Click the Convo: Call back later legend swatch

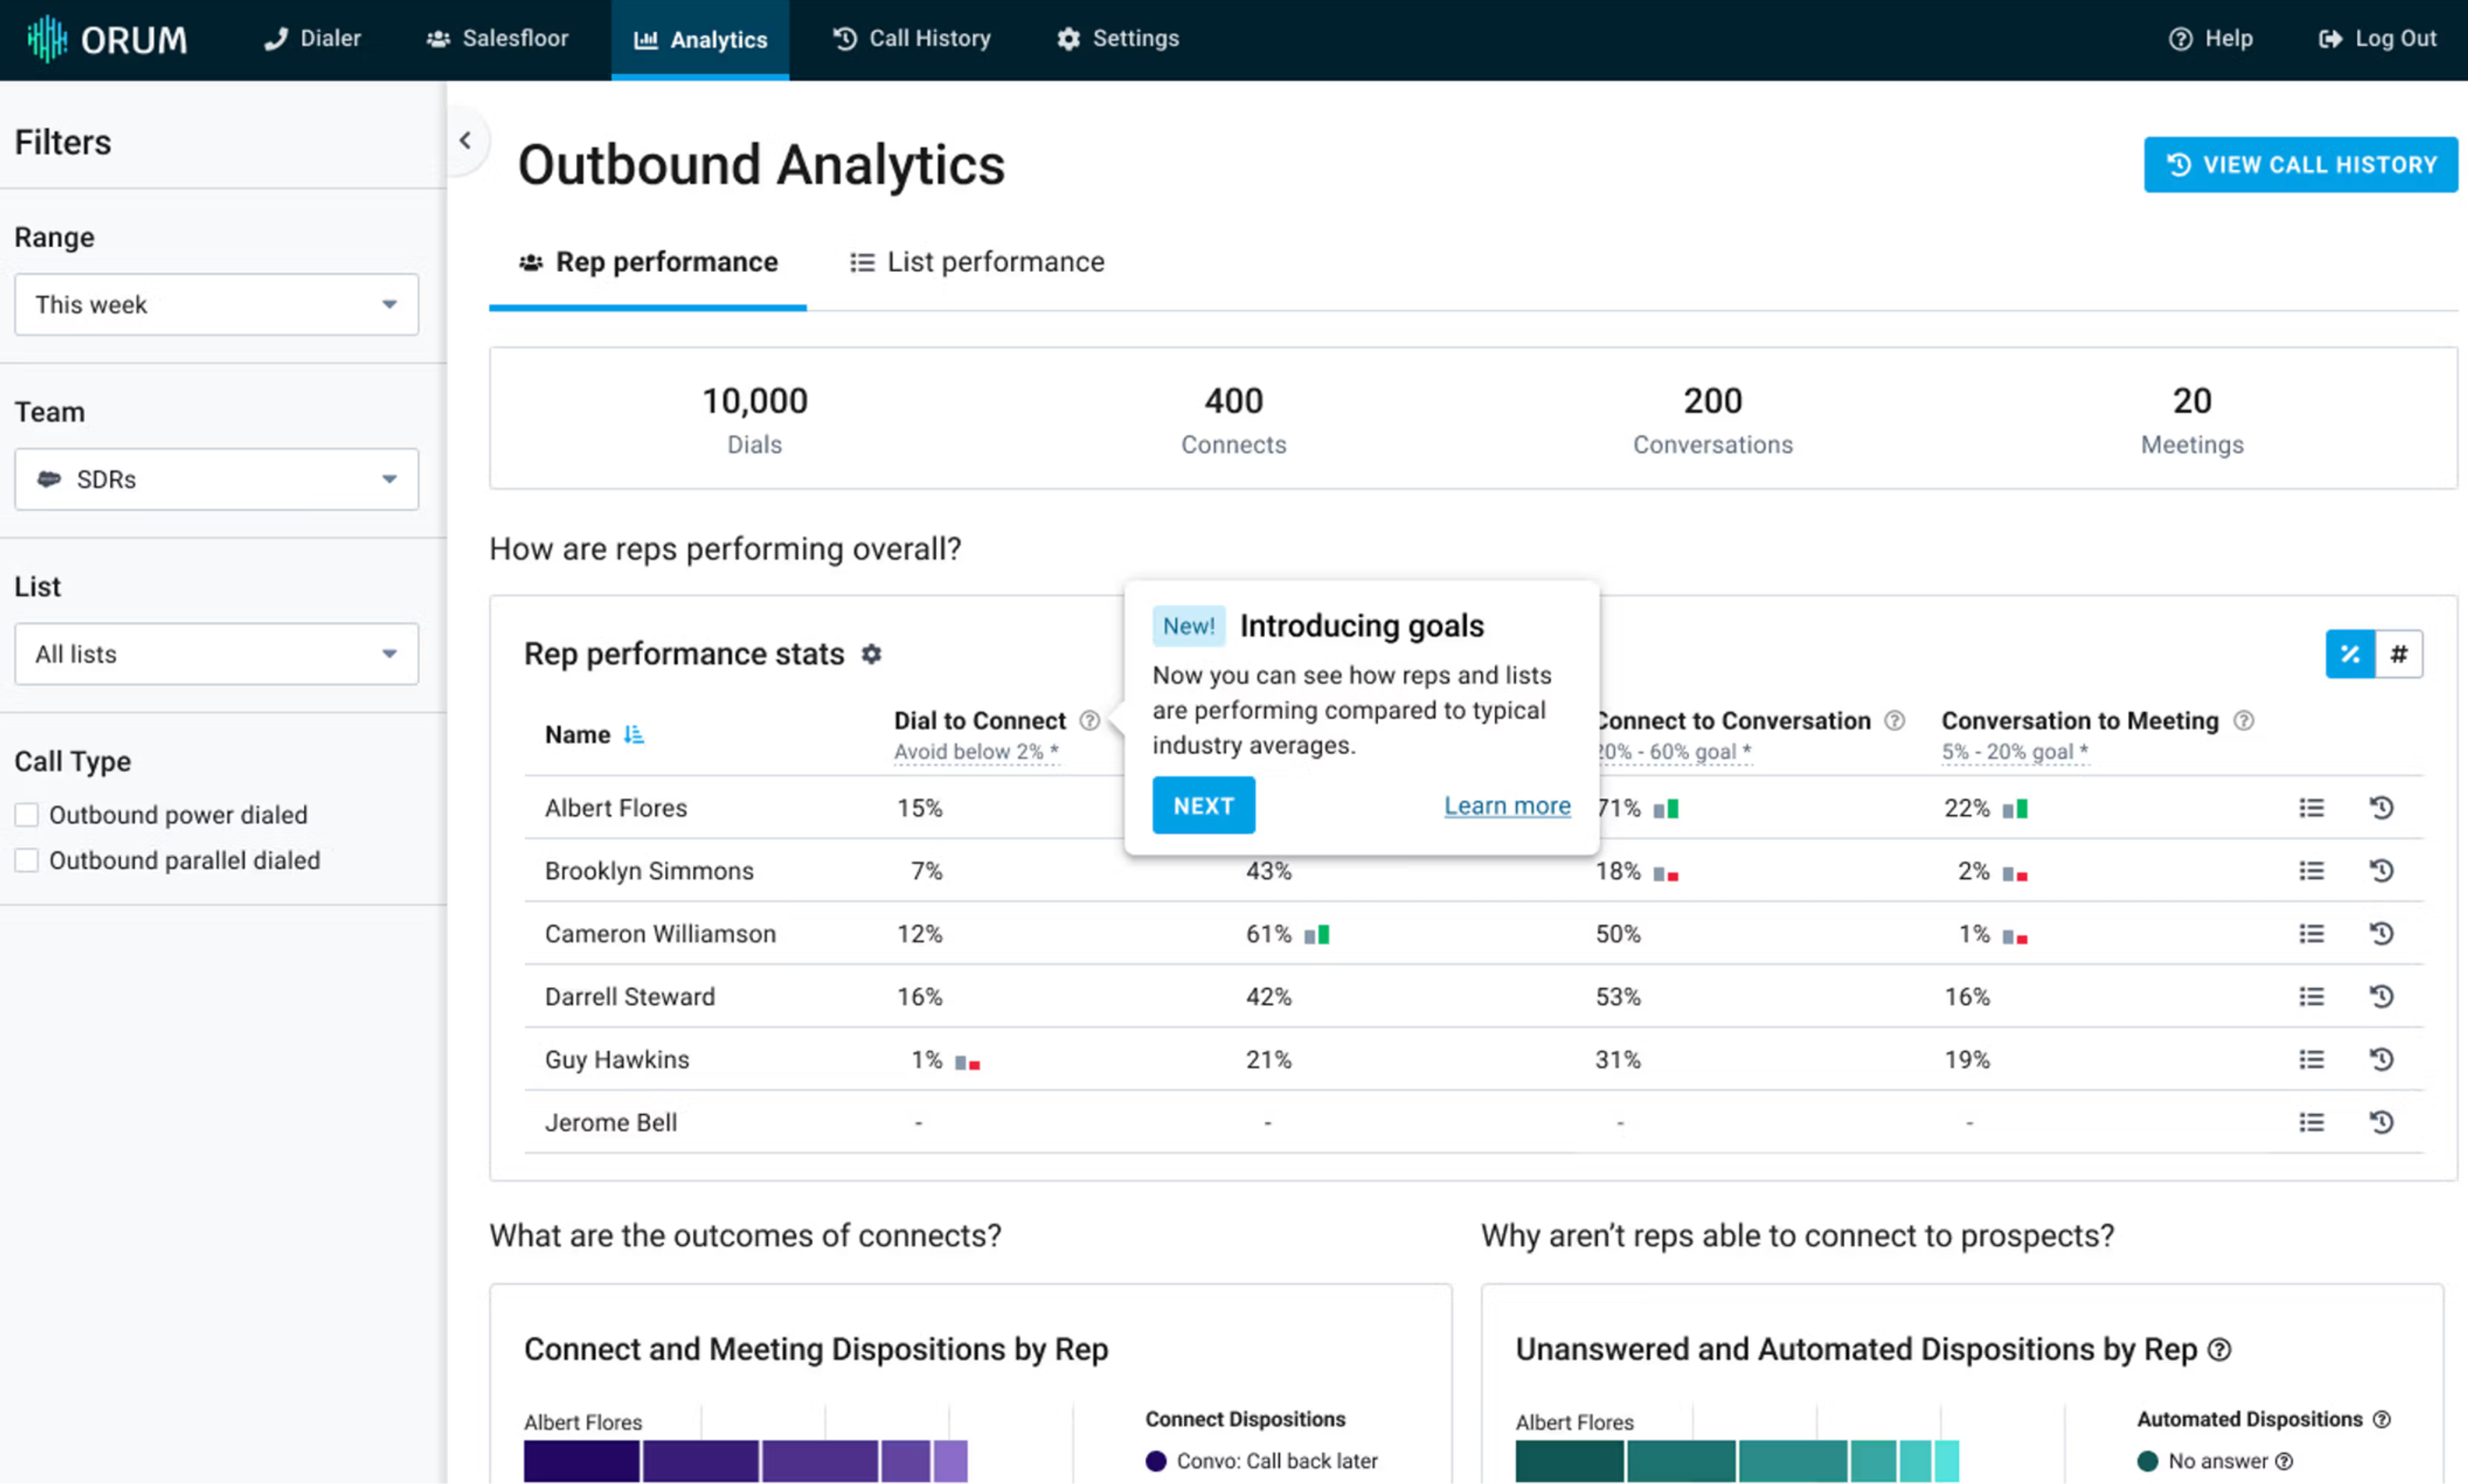pyautogui.click(x=1155, y=1461)
